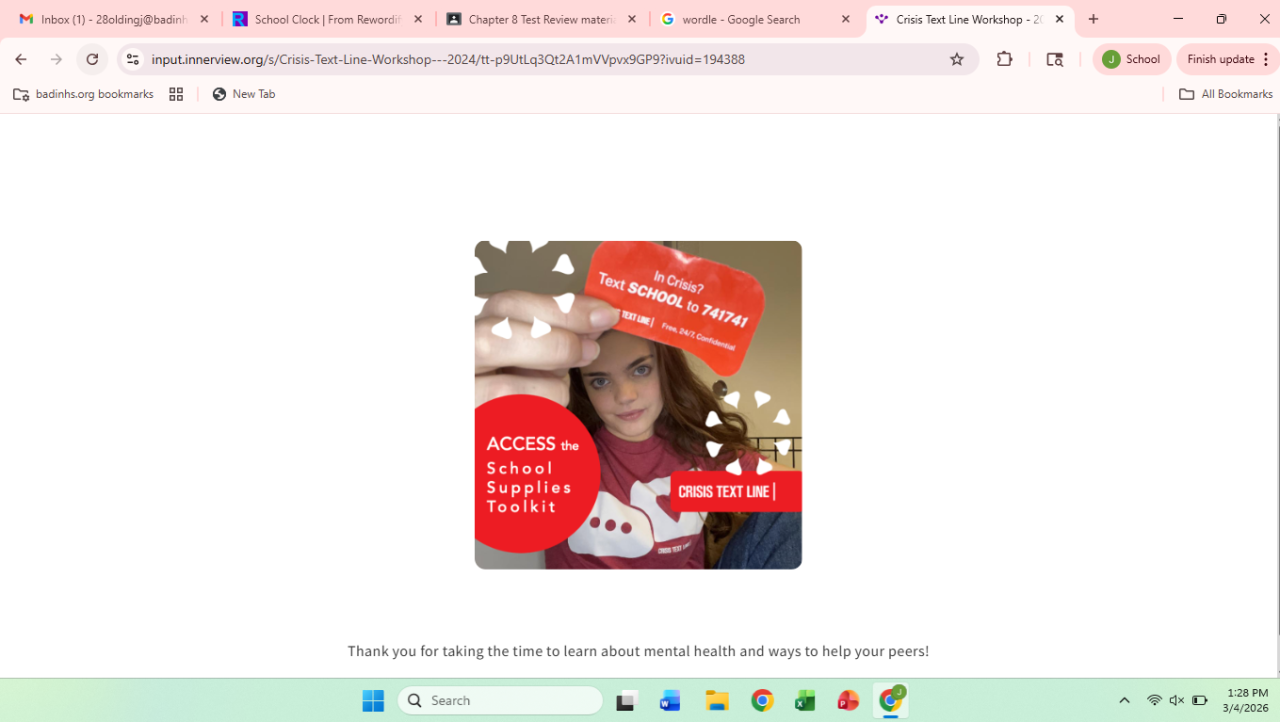
Task: Launch PowerPoint from the taskbar
Action: coord(848,701)
